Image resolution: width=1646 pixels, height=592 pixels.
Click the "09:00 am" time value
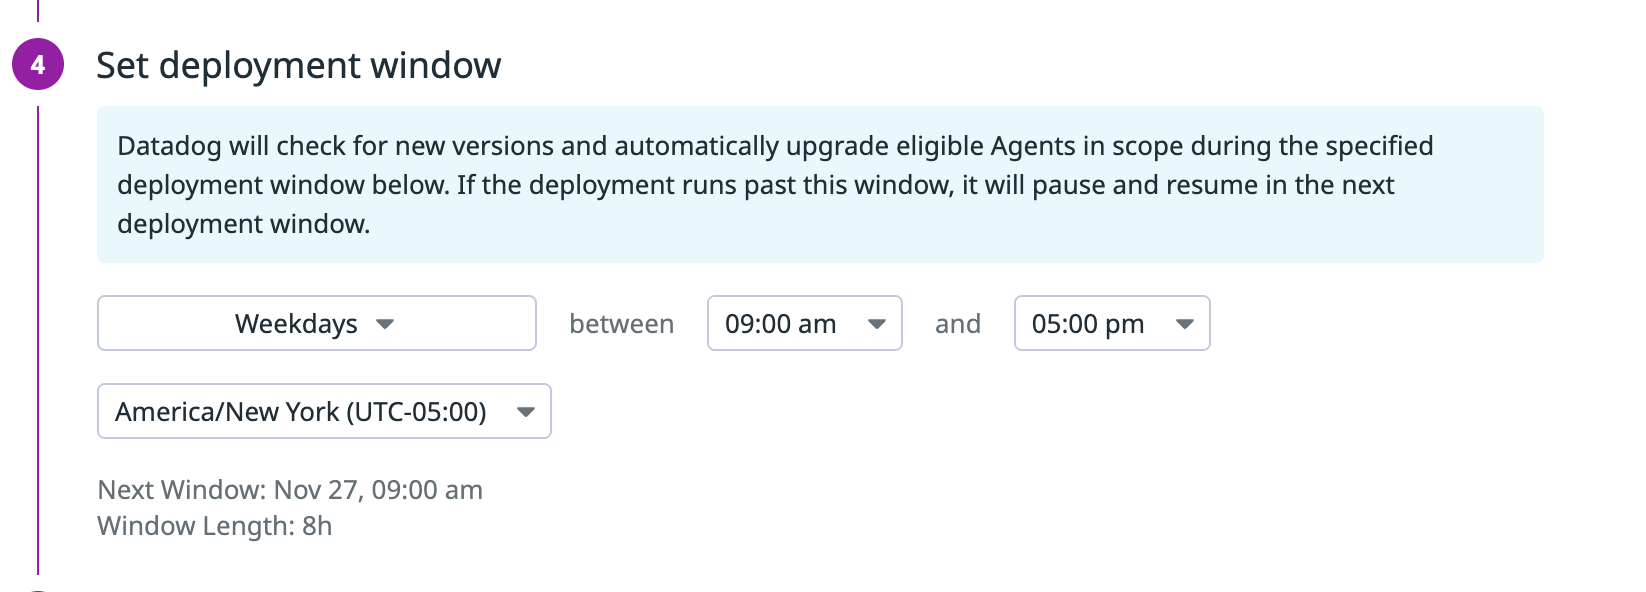point(780,324)
